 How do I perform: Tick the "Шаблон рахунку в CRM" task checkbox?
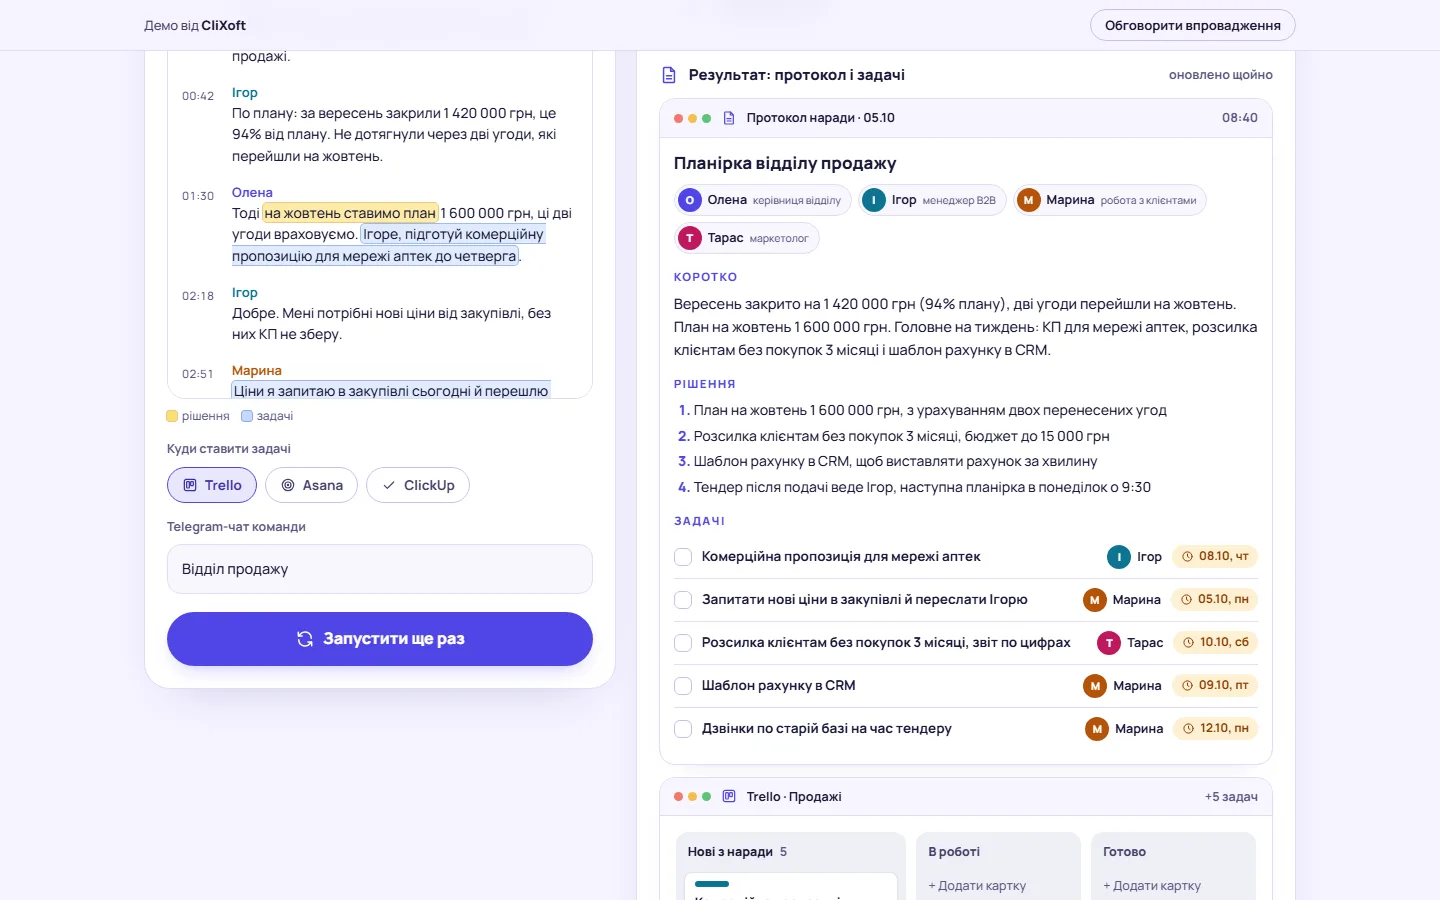click(x=683, y=686)
